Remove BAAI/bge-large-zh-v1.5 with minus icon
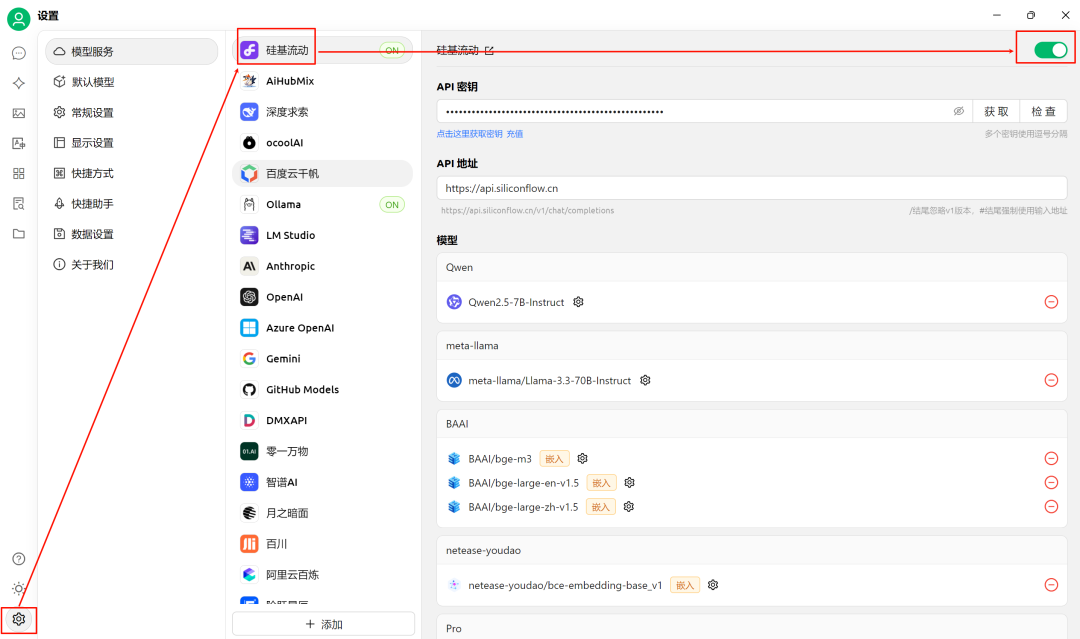The width and height of the screenshot is (1080, 639). (x=1051, y=507)
